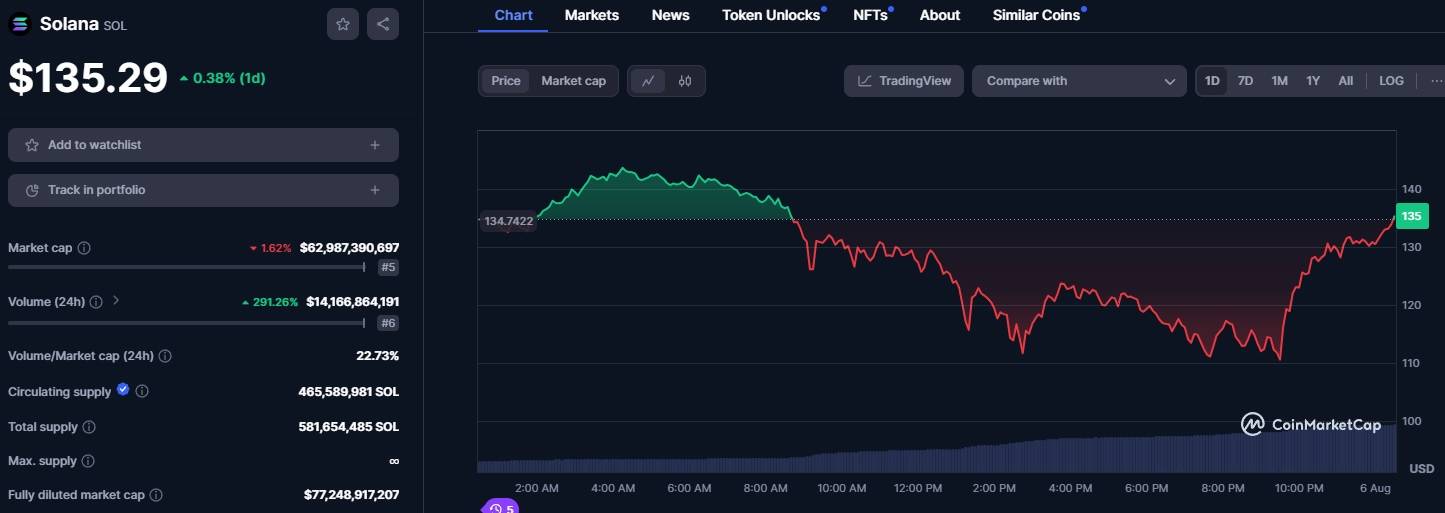Open info icon for Volume/Market cap (24h)
The image size is (1445, 513).
pos(165,356)
